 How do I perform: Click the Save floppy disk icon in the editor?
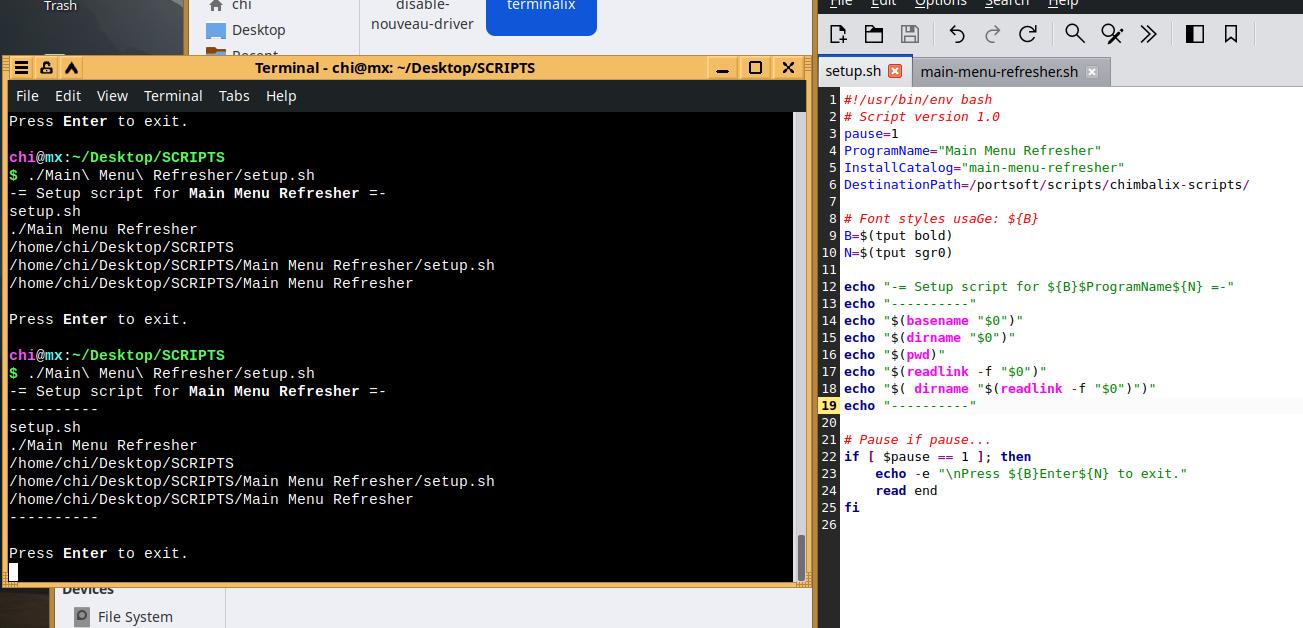pyautogui.click(x=909, y=34)
